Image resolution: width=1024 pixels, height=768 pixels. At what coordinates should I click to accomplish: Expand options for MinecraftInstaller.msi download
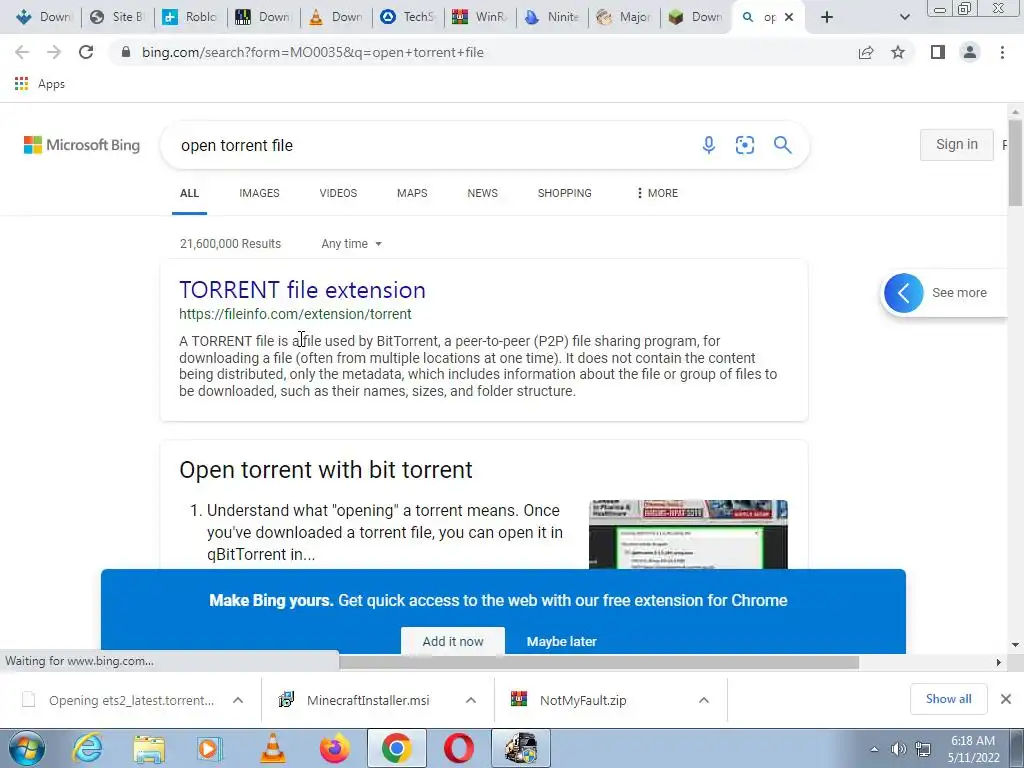point(471,700)
